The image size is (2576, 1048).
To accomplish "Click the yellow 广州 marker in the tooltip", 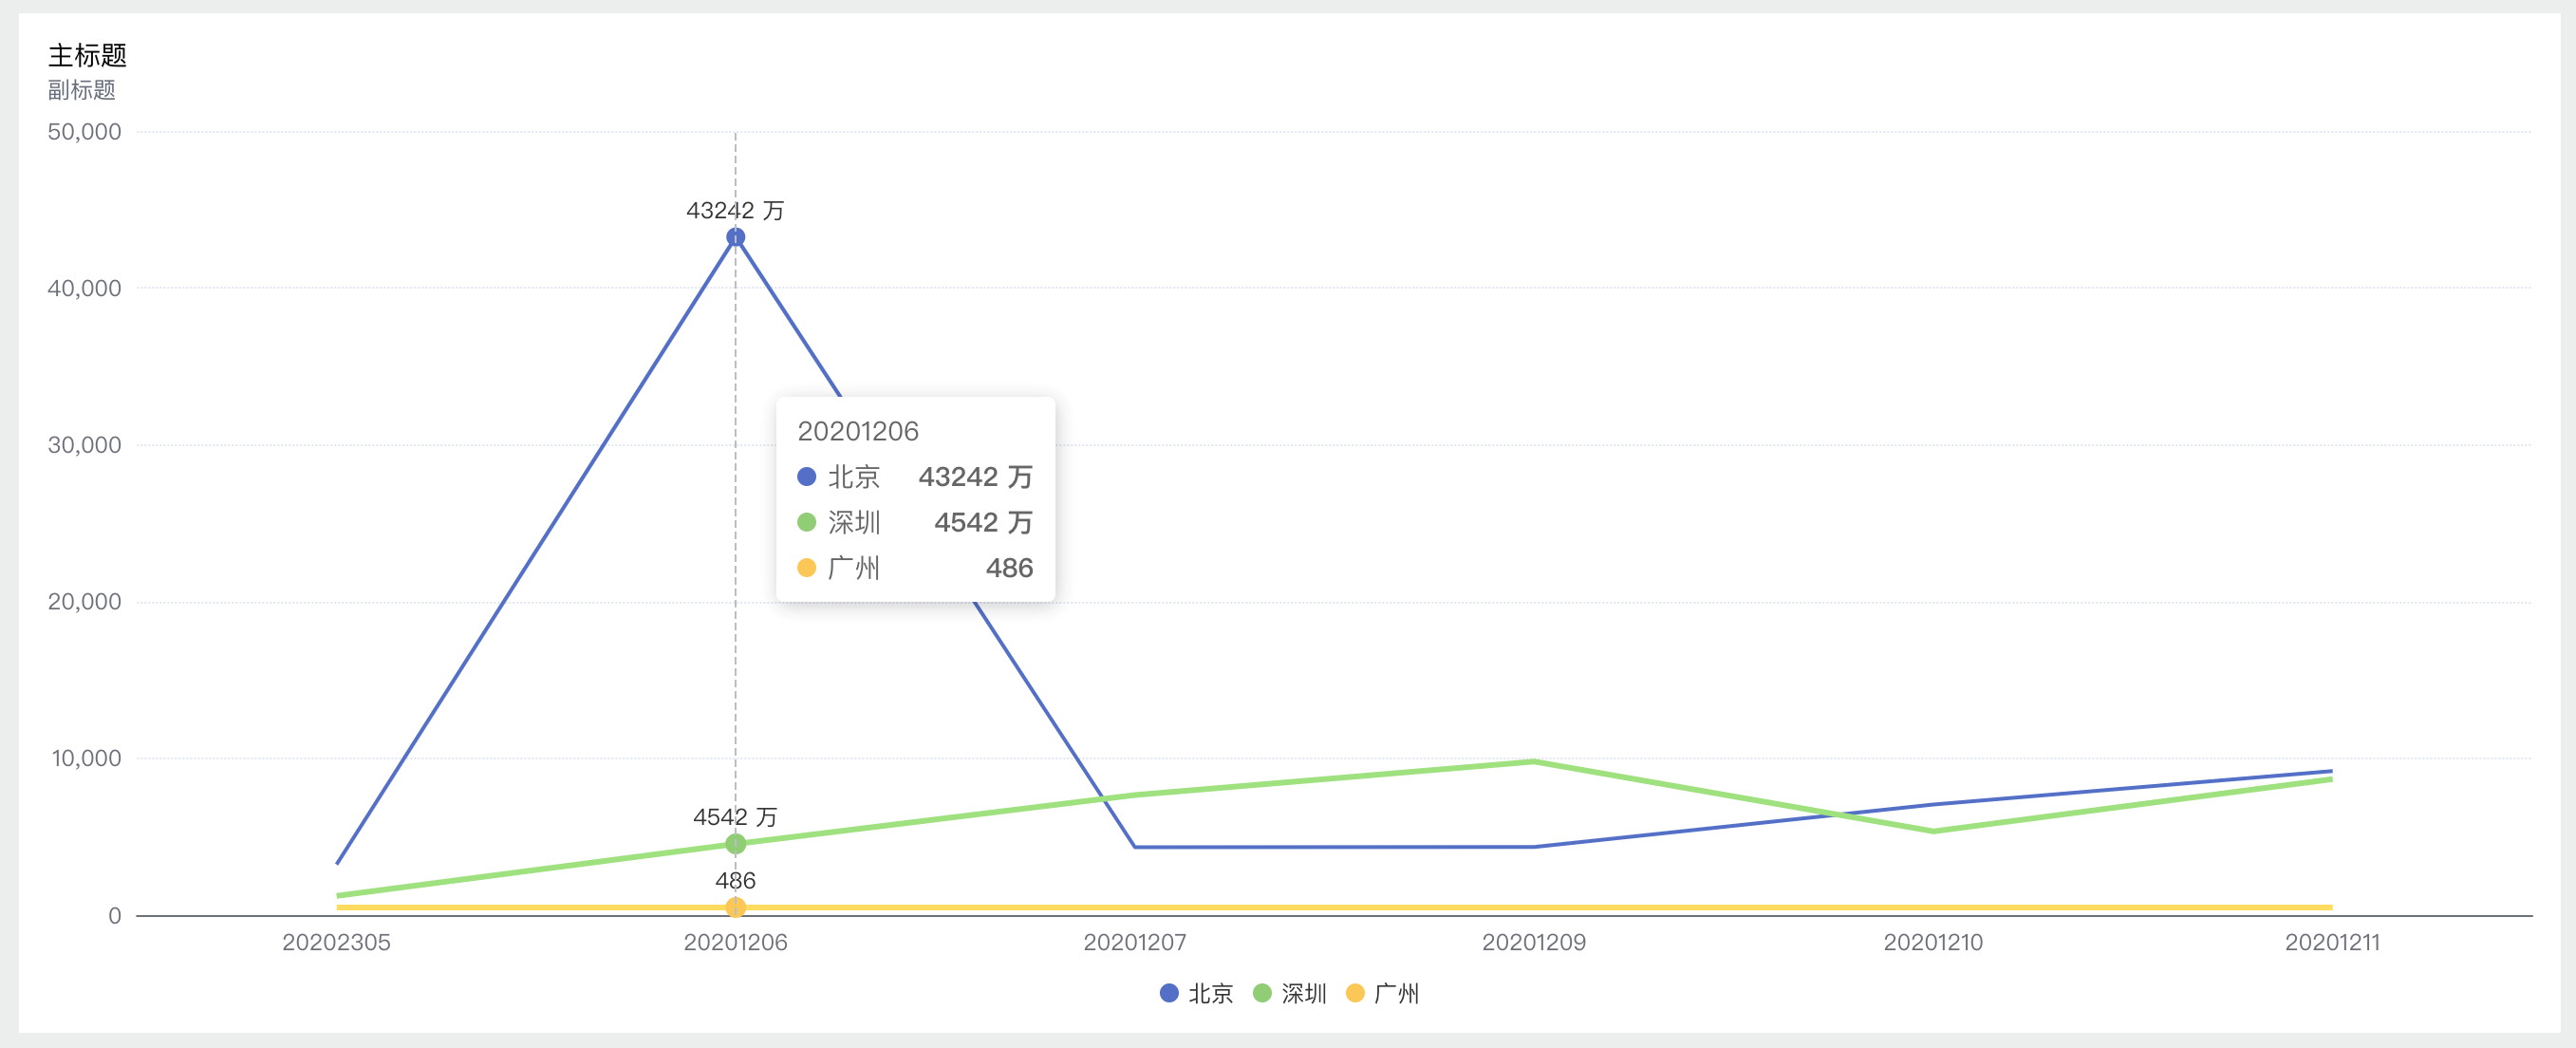I will coord(806,568).
